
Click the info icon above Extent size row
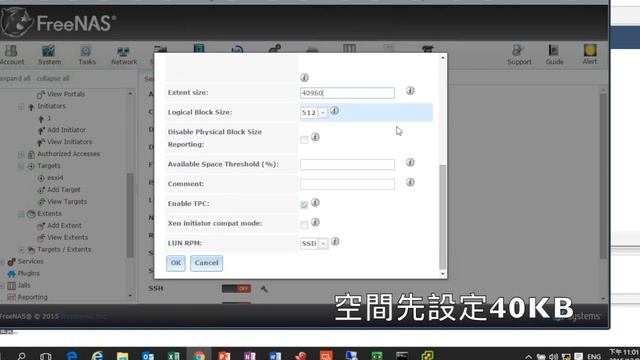304,78
